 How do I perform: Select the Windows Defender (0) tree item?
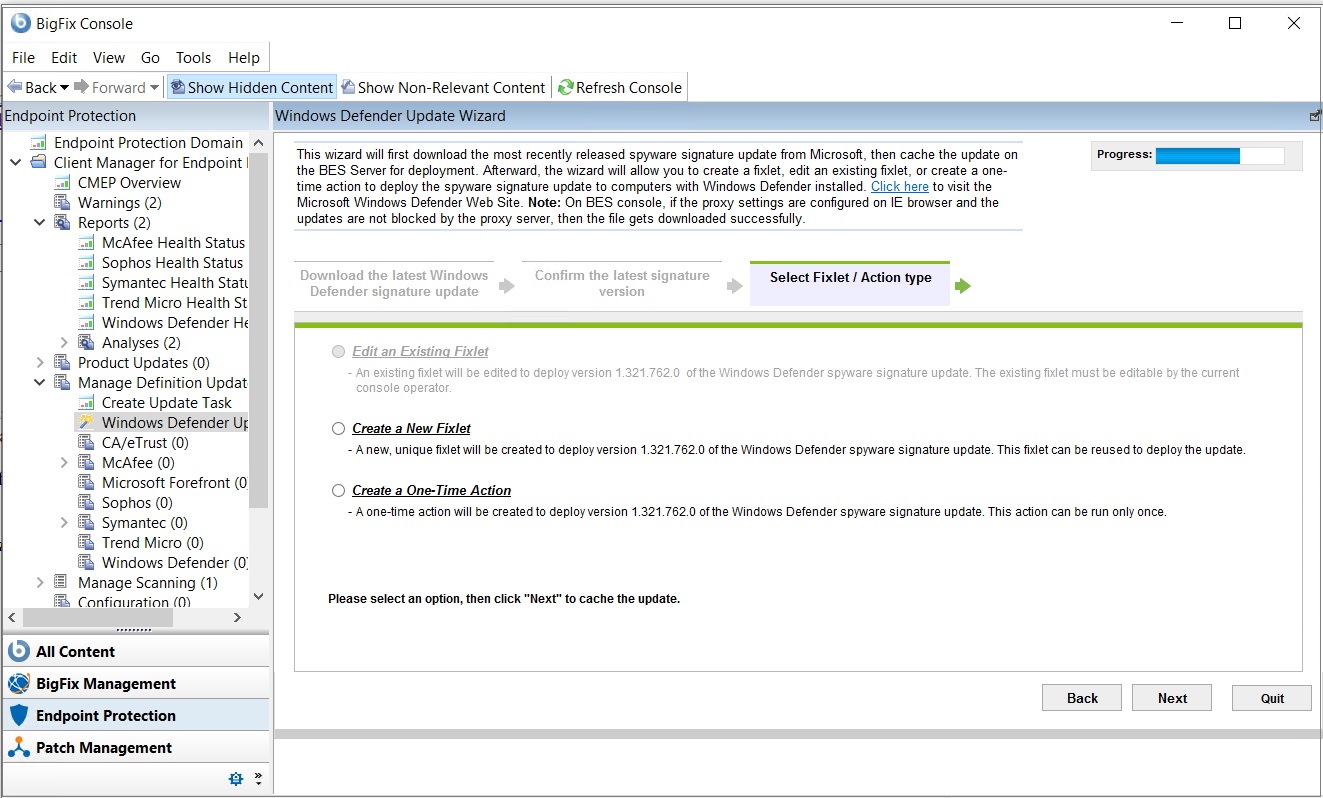(x=175, y=563)
